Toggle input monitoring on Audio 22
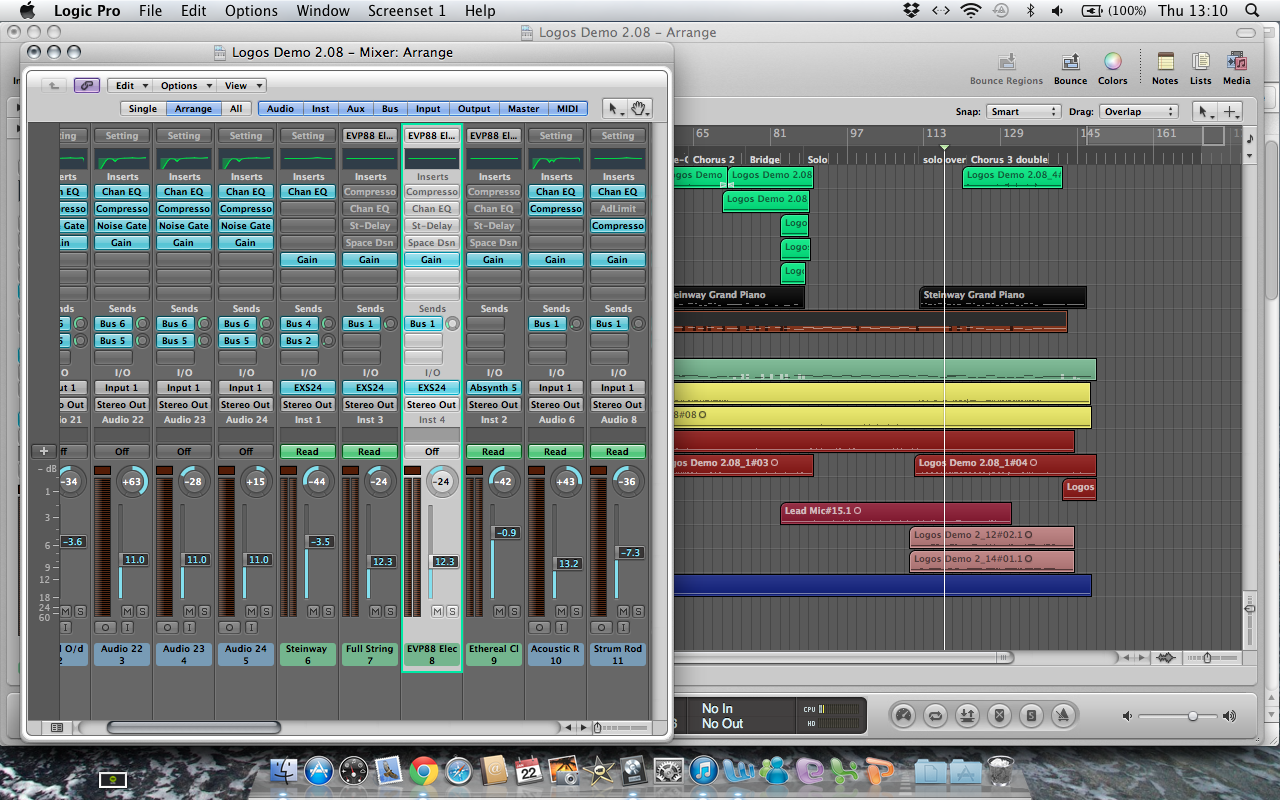1280x800 pixels. (x=128, y=627)
